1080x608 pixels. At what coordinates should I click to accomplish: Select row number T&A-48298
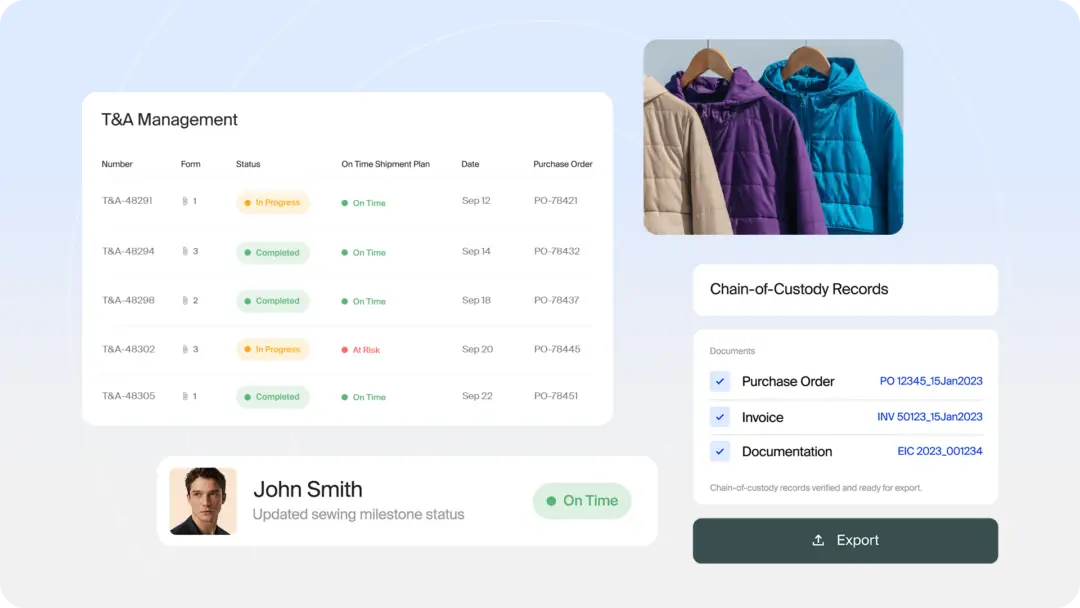(128, 300)
